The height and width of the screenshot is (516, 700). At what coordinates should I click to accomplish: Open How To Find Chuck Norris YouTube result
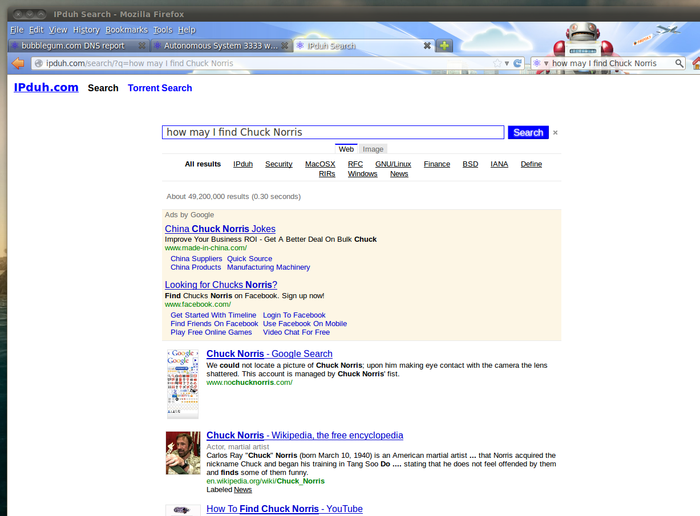click(x=284, y=509)
